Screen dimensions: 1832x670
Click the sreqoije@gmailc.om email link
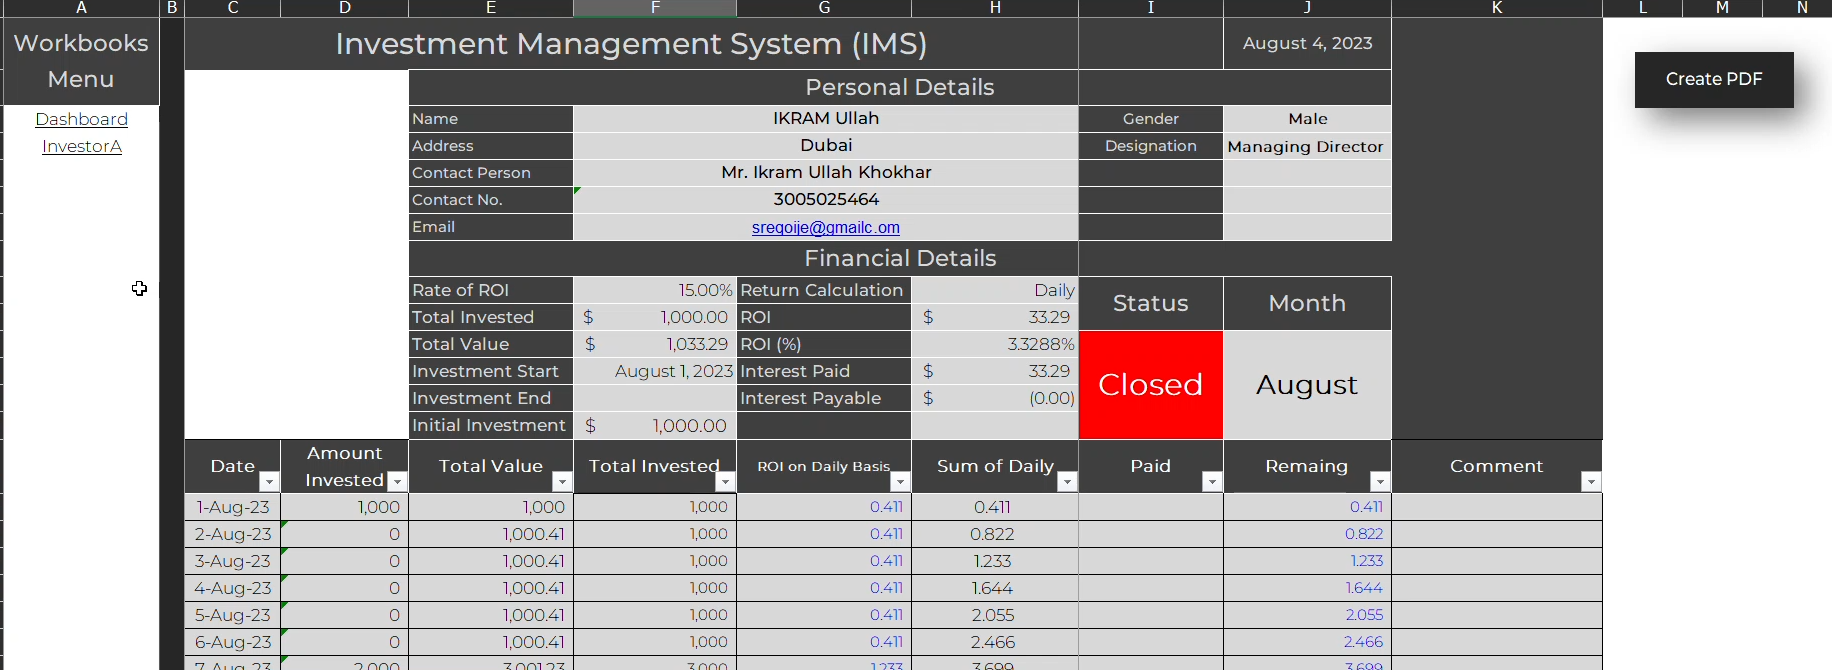pos(826,227)
